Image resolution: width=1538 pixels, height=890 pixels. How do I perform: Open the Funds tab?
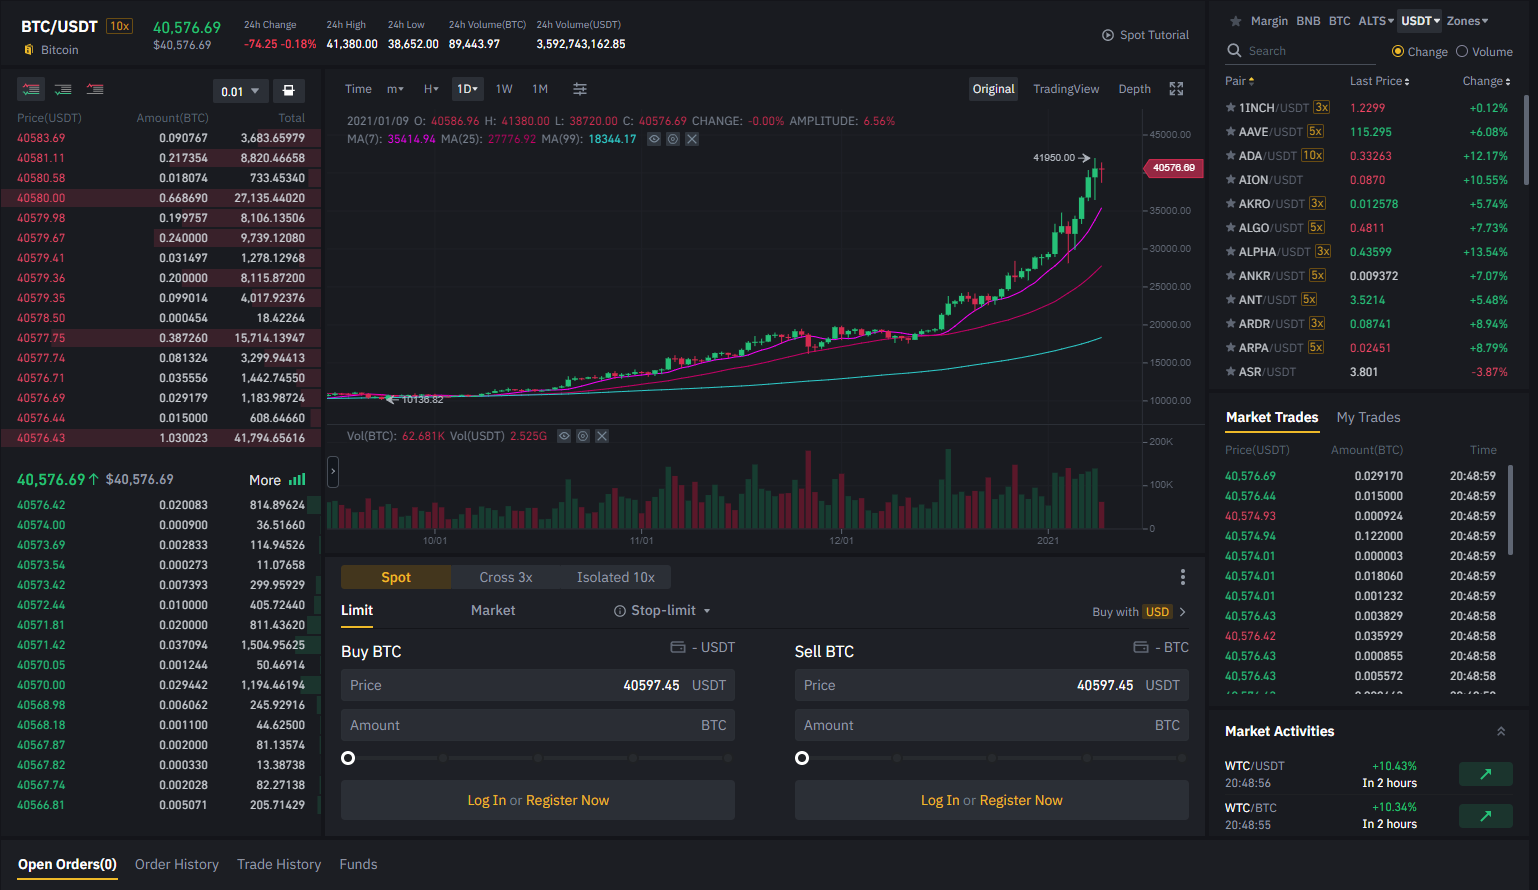click(358, 865)
